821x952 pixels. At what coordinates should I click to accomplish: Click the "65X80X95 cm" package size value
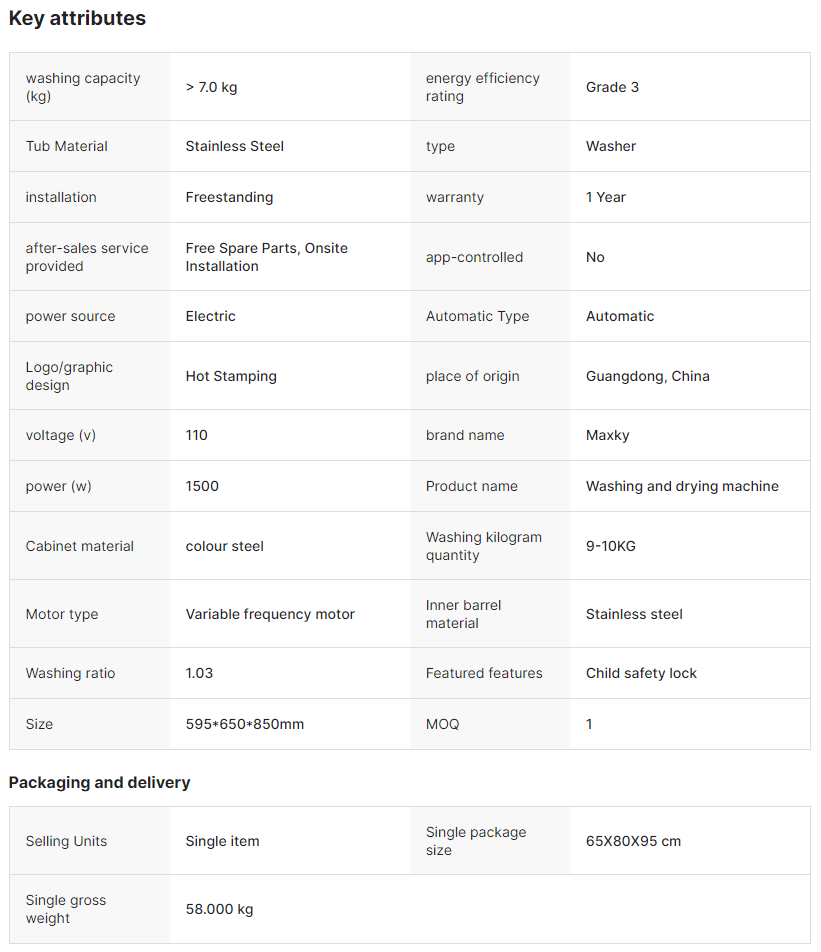[x=633, y=841]
